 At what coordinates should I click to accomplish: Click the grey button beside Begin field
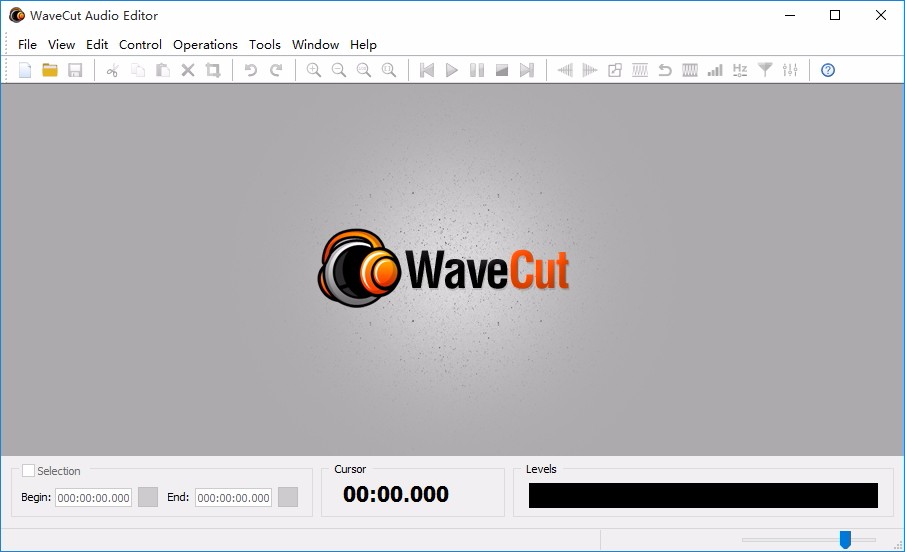tap(148, 497)
